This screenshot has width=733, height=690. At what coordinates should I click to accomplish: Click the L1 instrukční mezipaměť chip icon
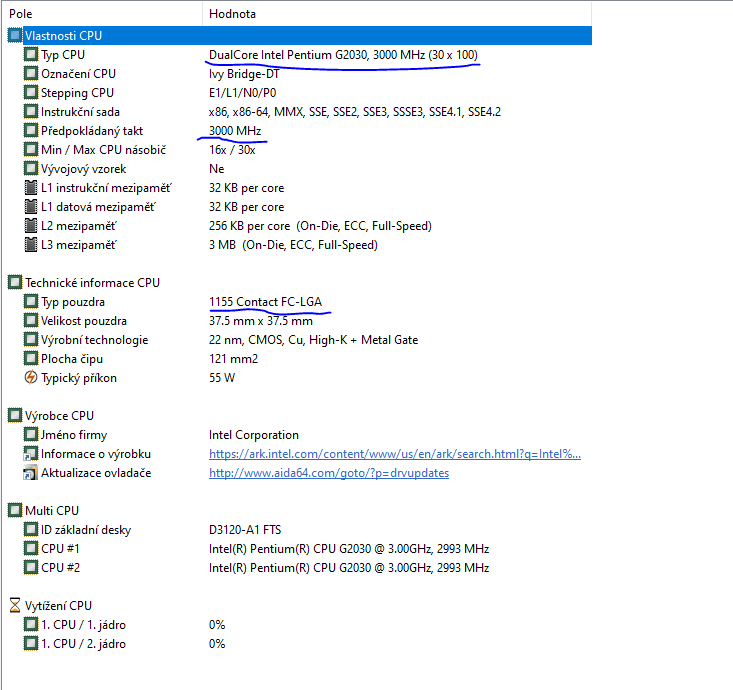tap(31, 187)
